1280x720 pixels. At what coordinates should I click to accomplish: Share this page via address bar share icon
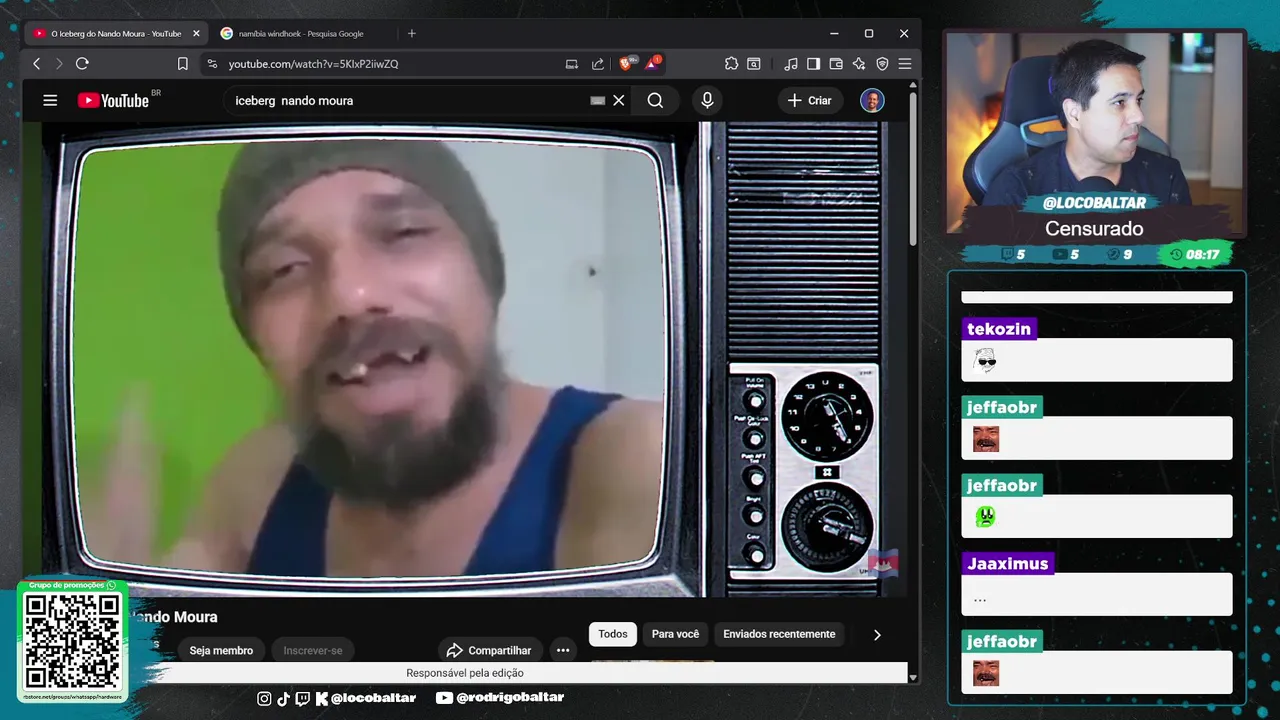(598, 64)
